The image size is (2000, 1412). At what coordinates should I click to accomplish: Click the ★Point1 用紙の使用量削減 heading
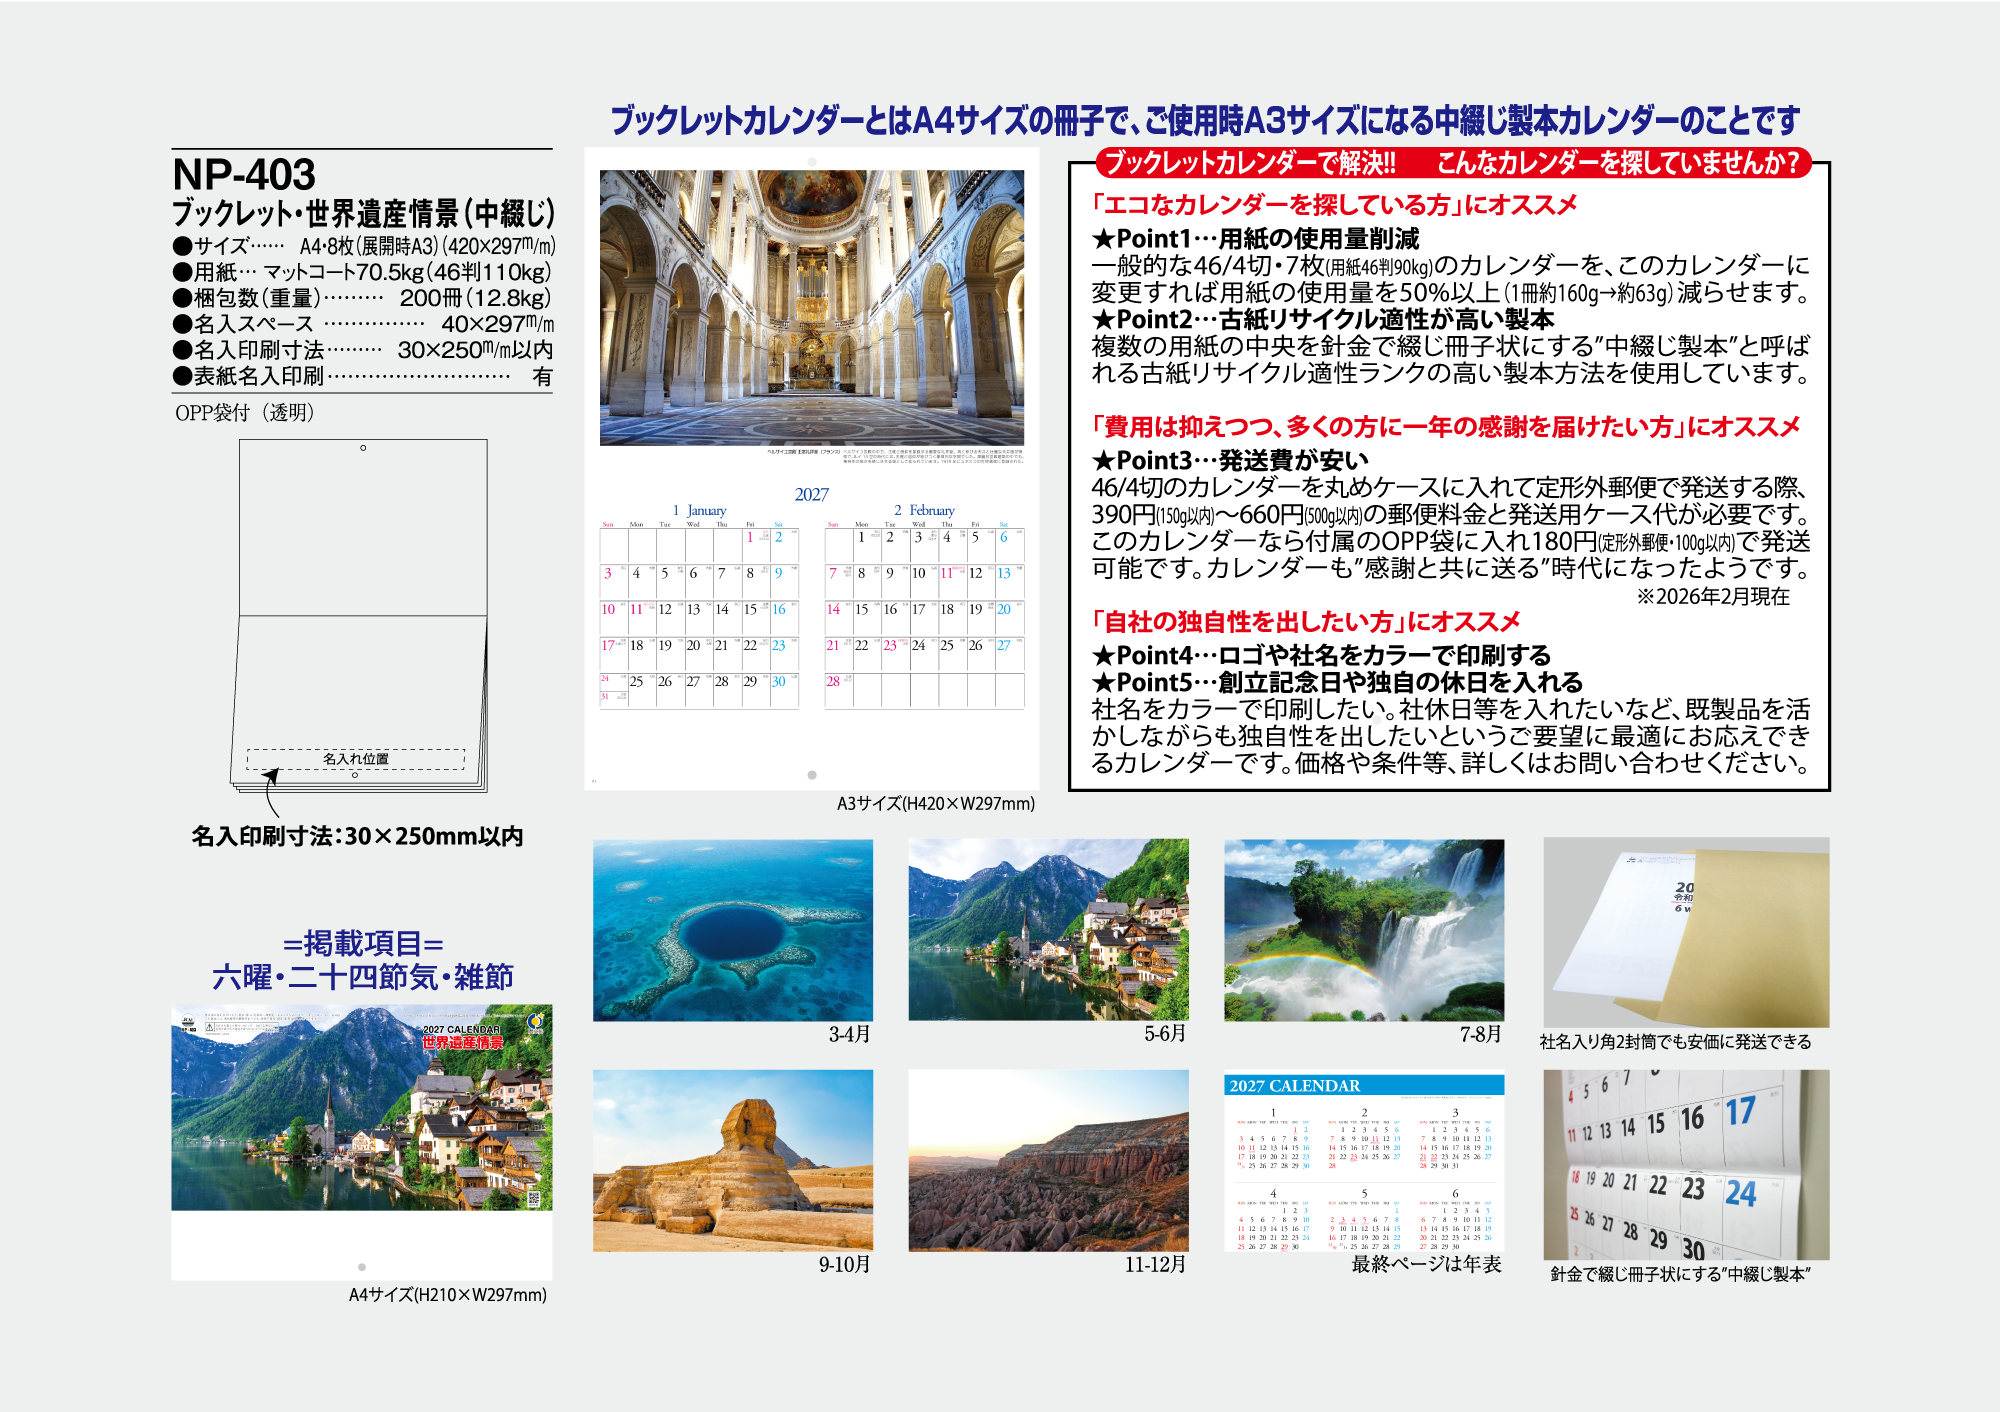[1255, 239]
